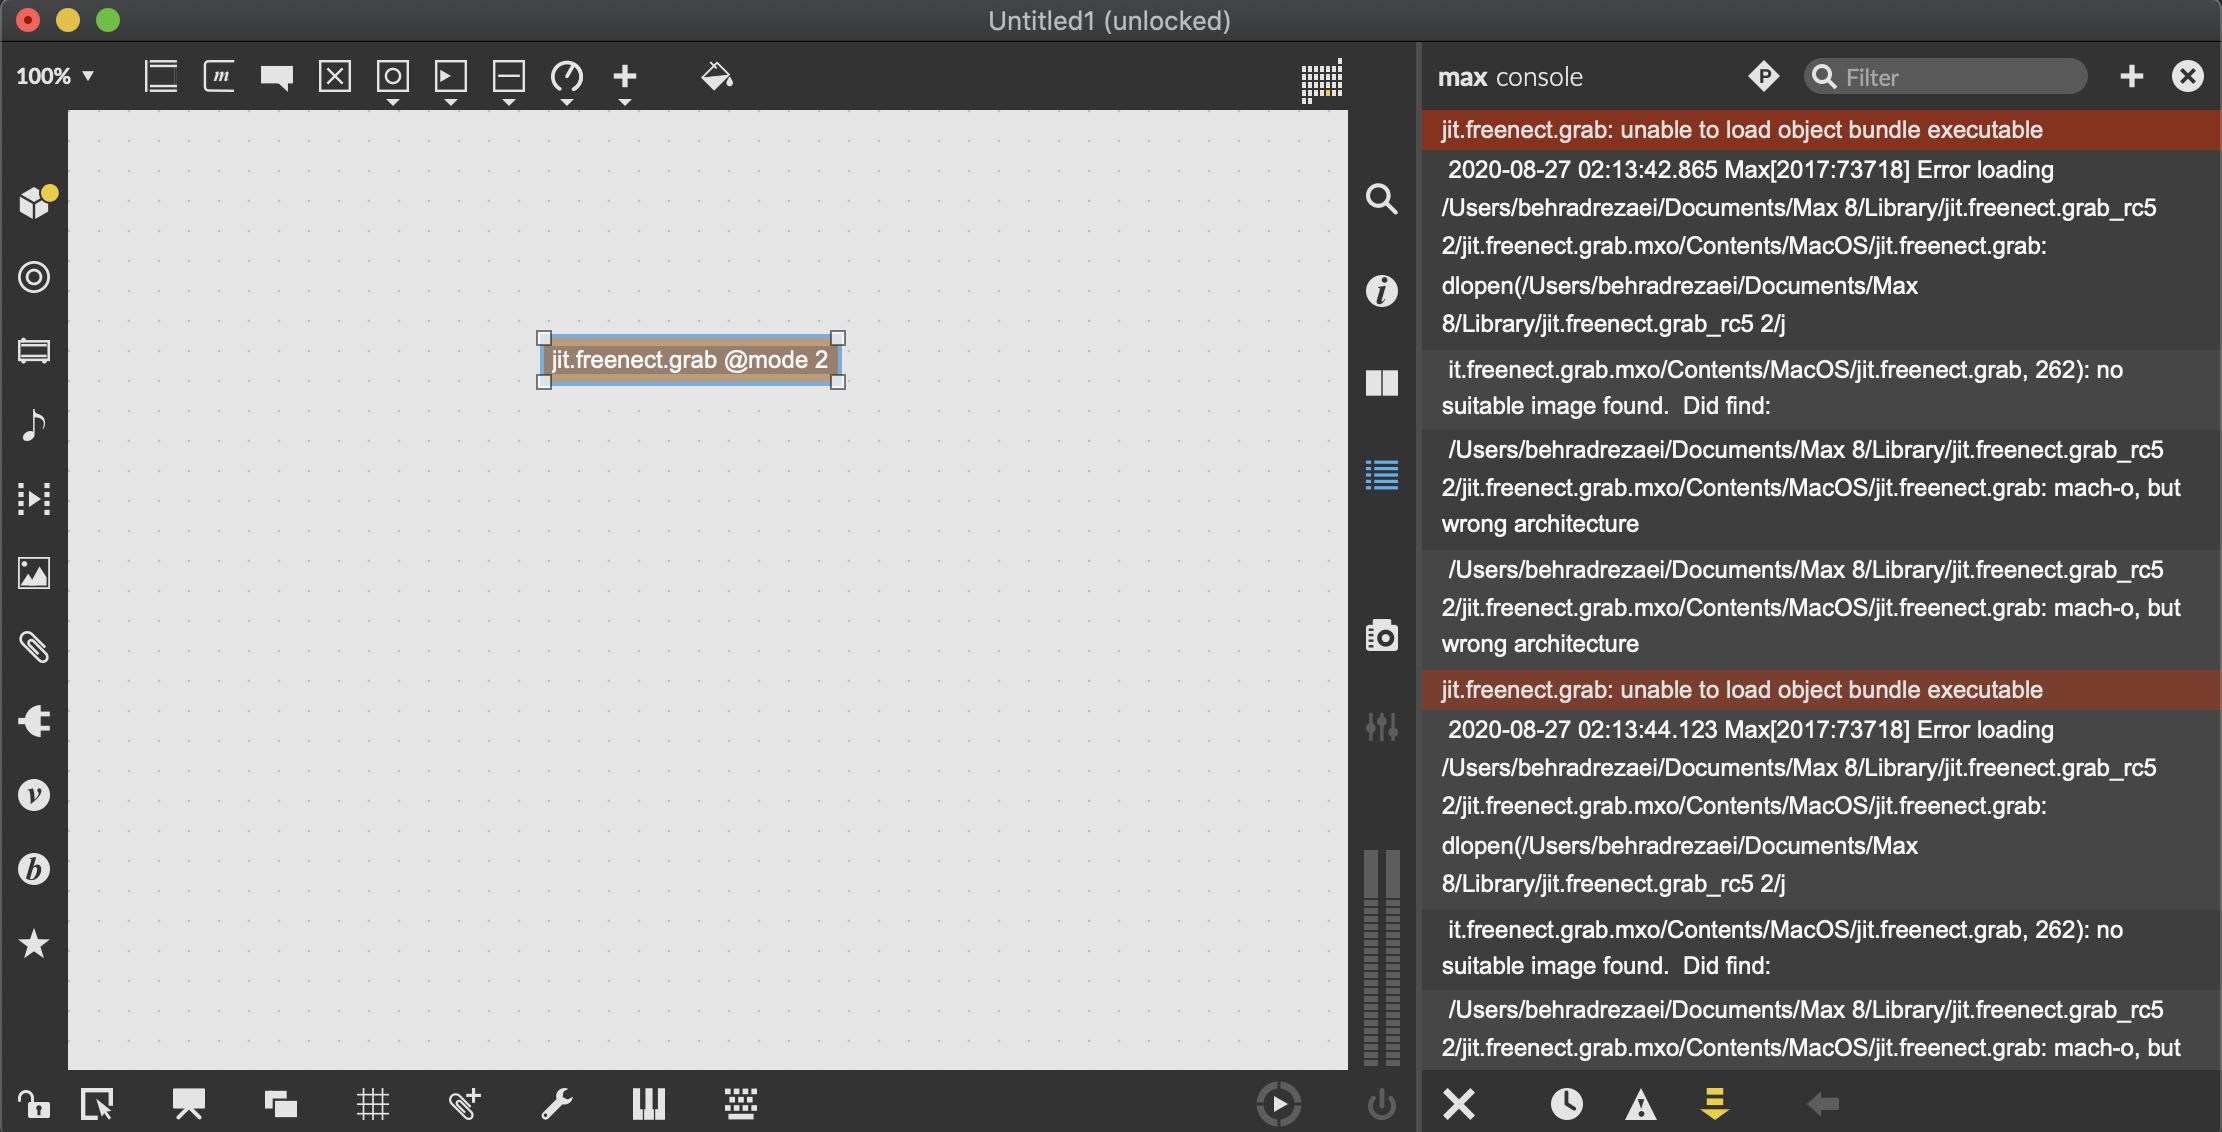This screenshot has width=2222, height=1132.
Task: Add a new object box from the toolbar
Action: click(161, 76)
